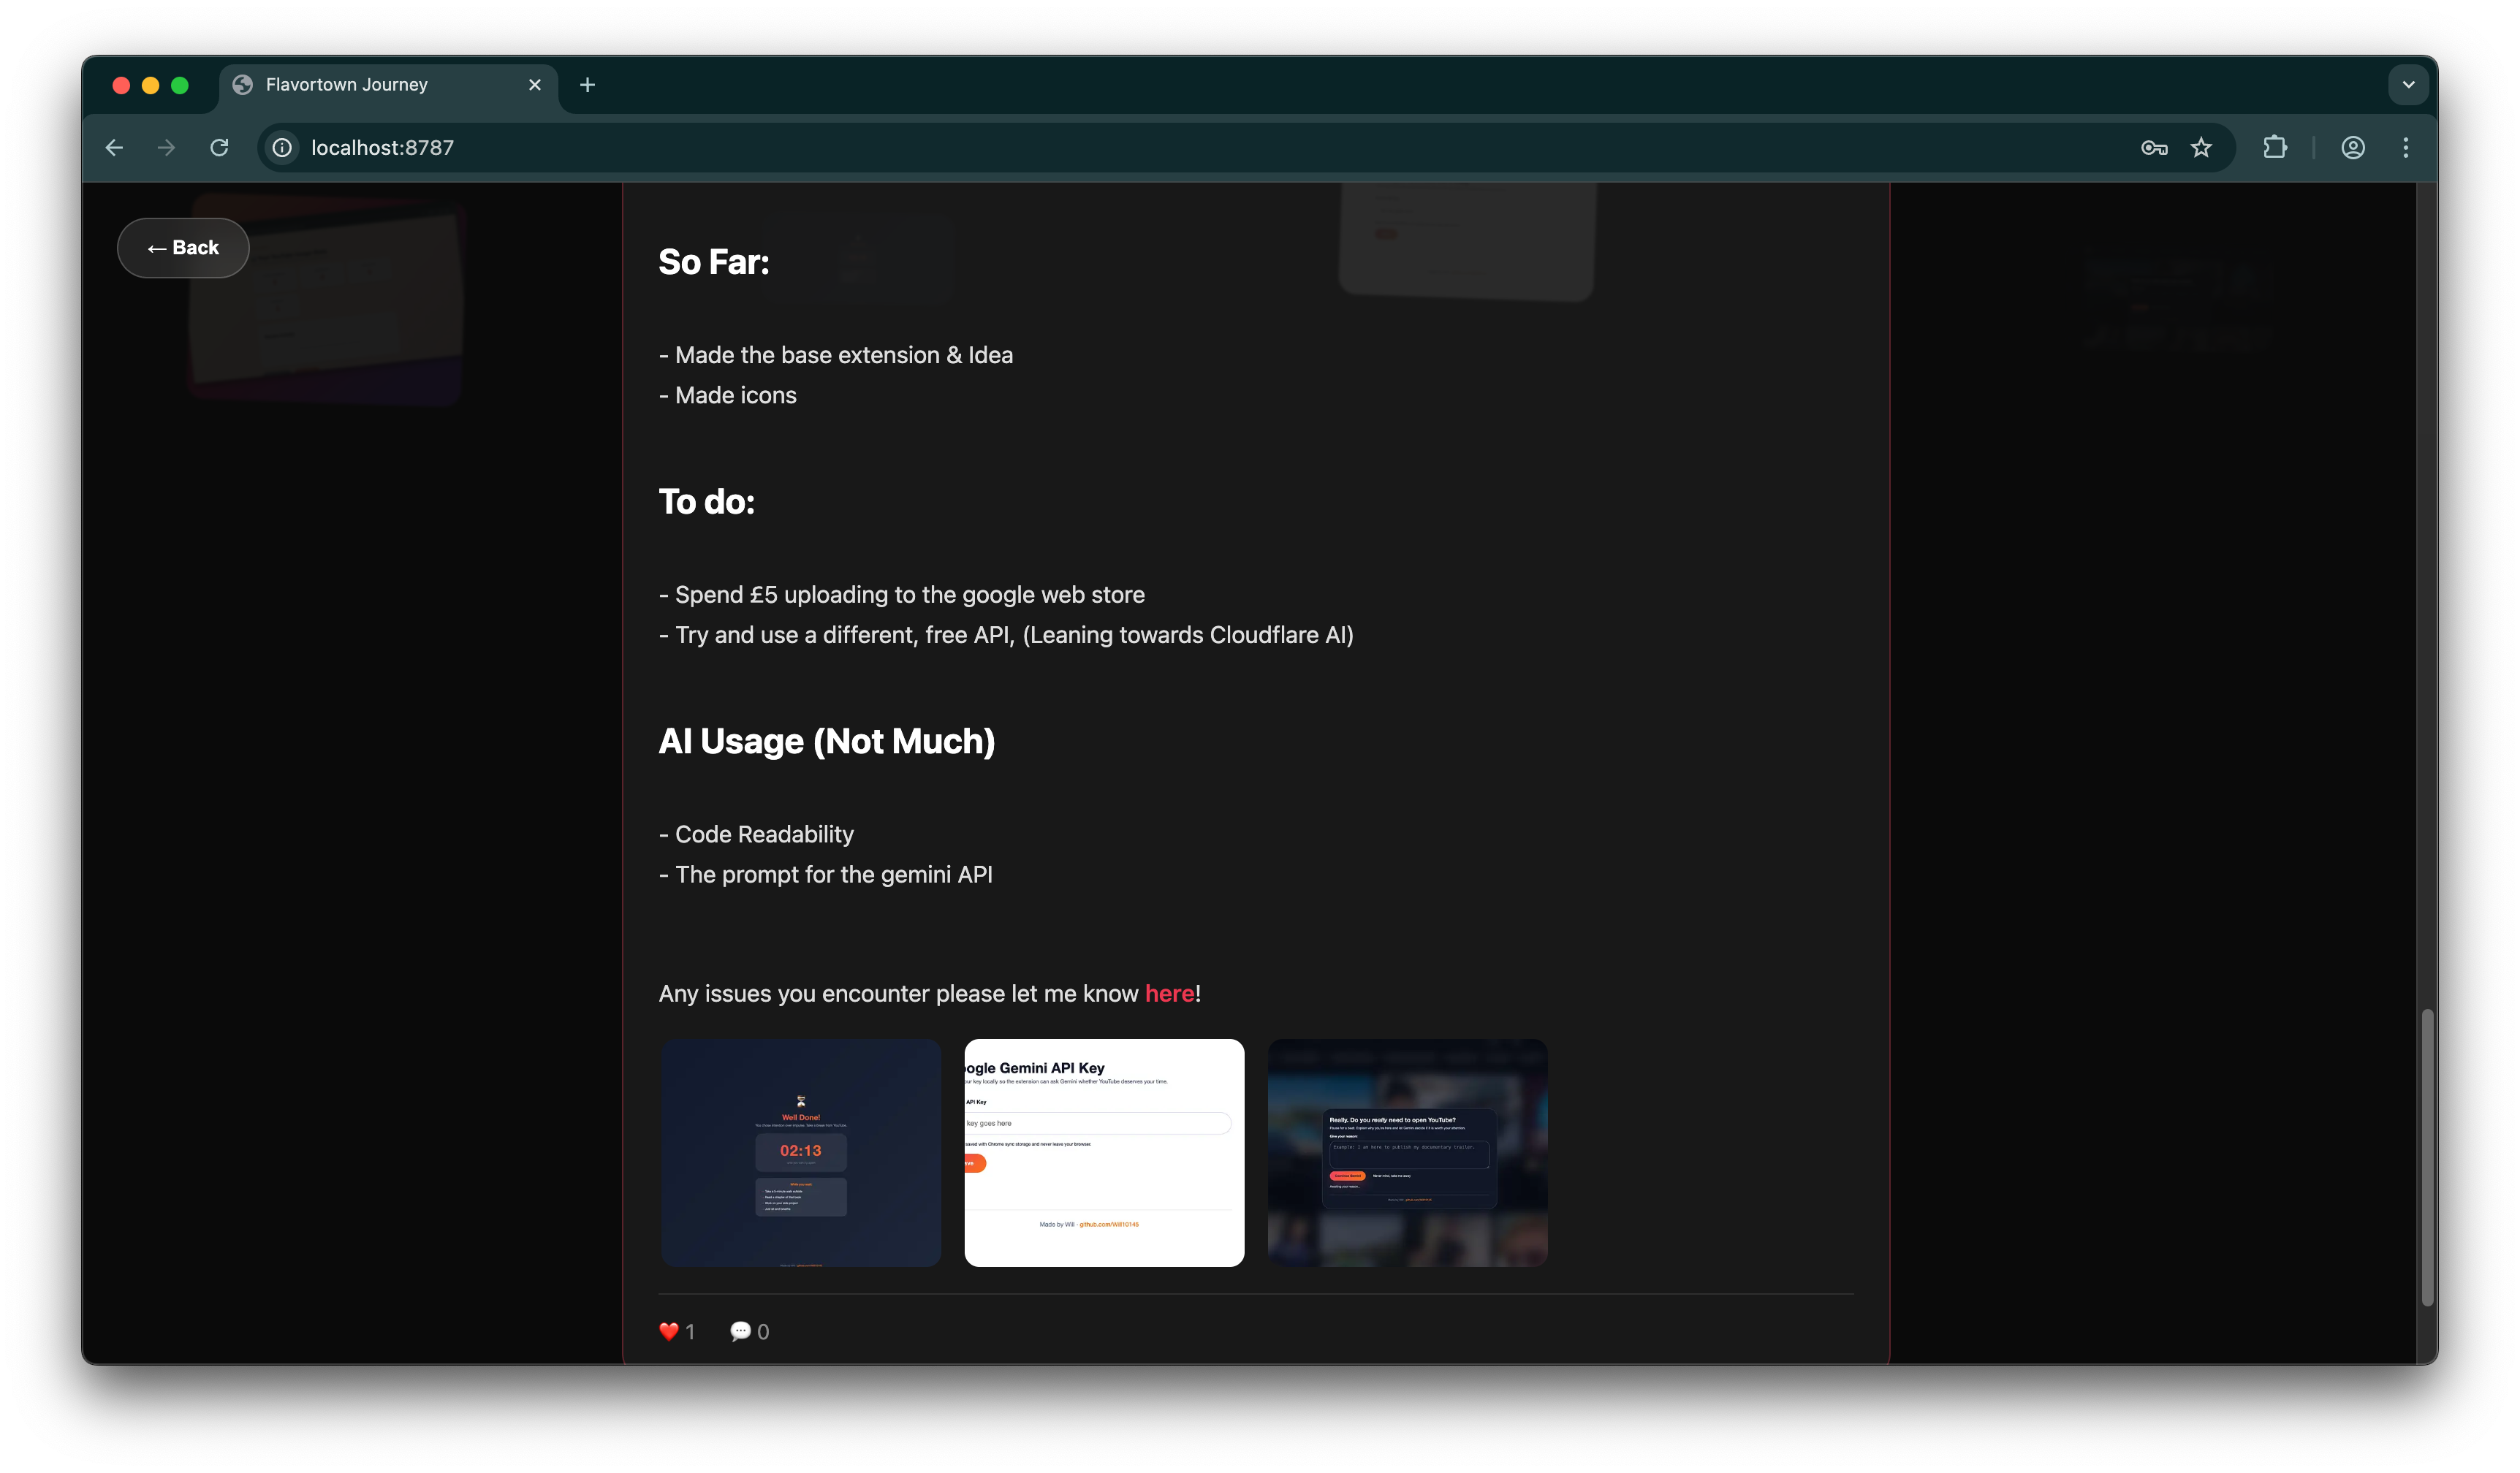Click the Back button

click(x=183, y=248)
